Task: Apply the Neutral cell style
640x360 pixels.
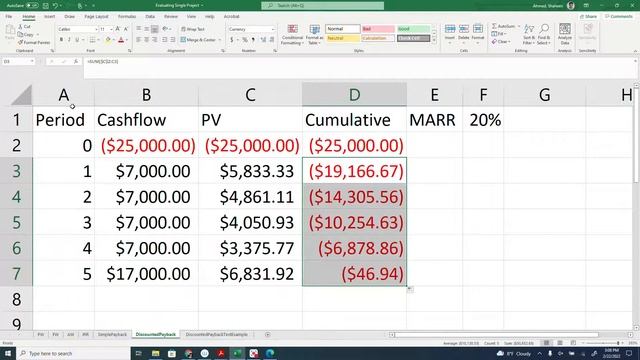Action: [x=343, y=38]
